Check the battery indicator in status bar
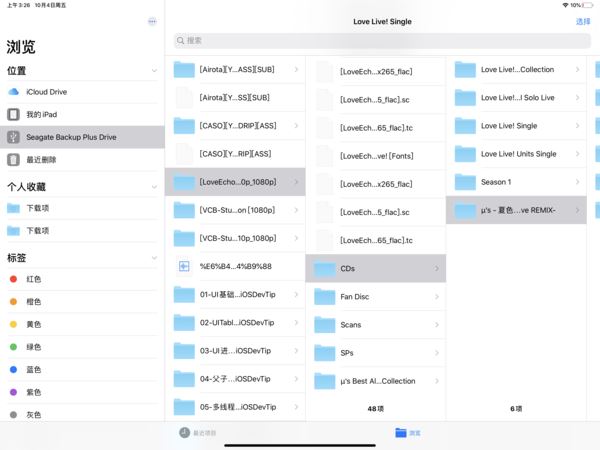Image resolution: width=600 pixels, height=450 pixels. pos(587,5)
